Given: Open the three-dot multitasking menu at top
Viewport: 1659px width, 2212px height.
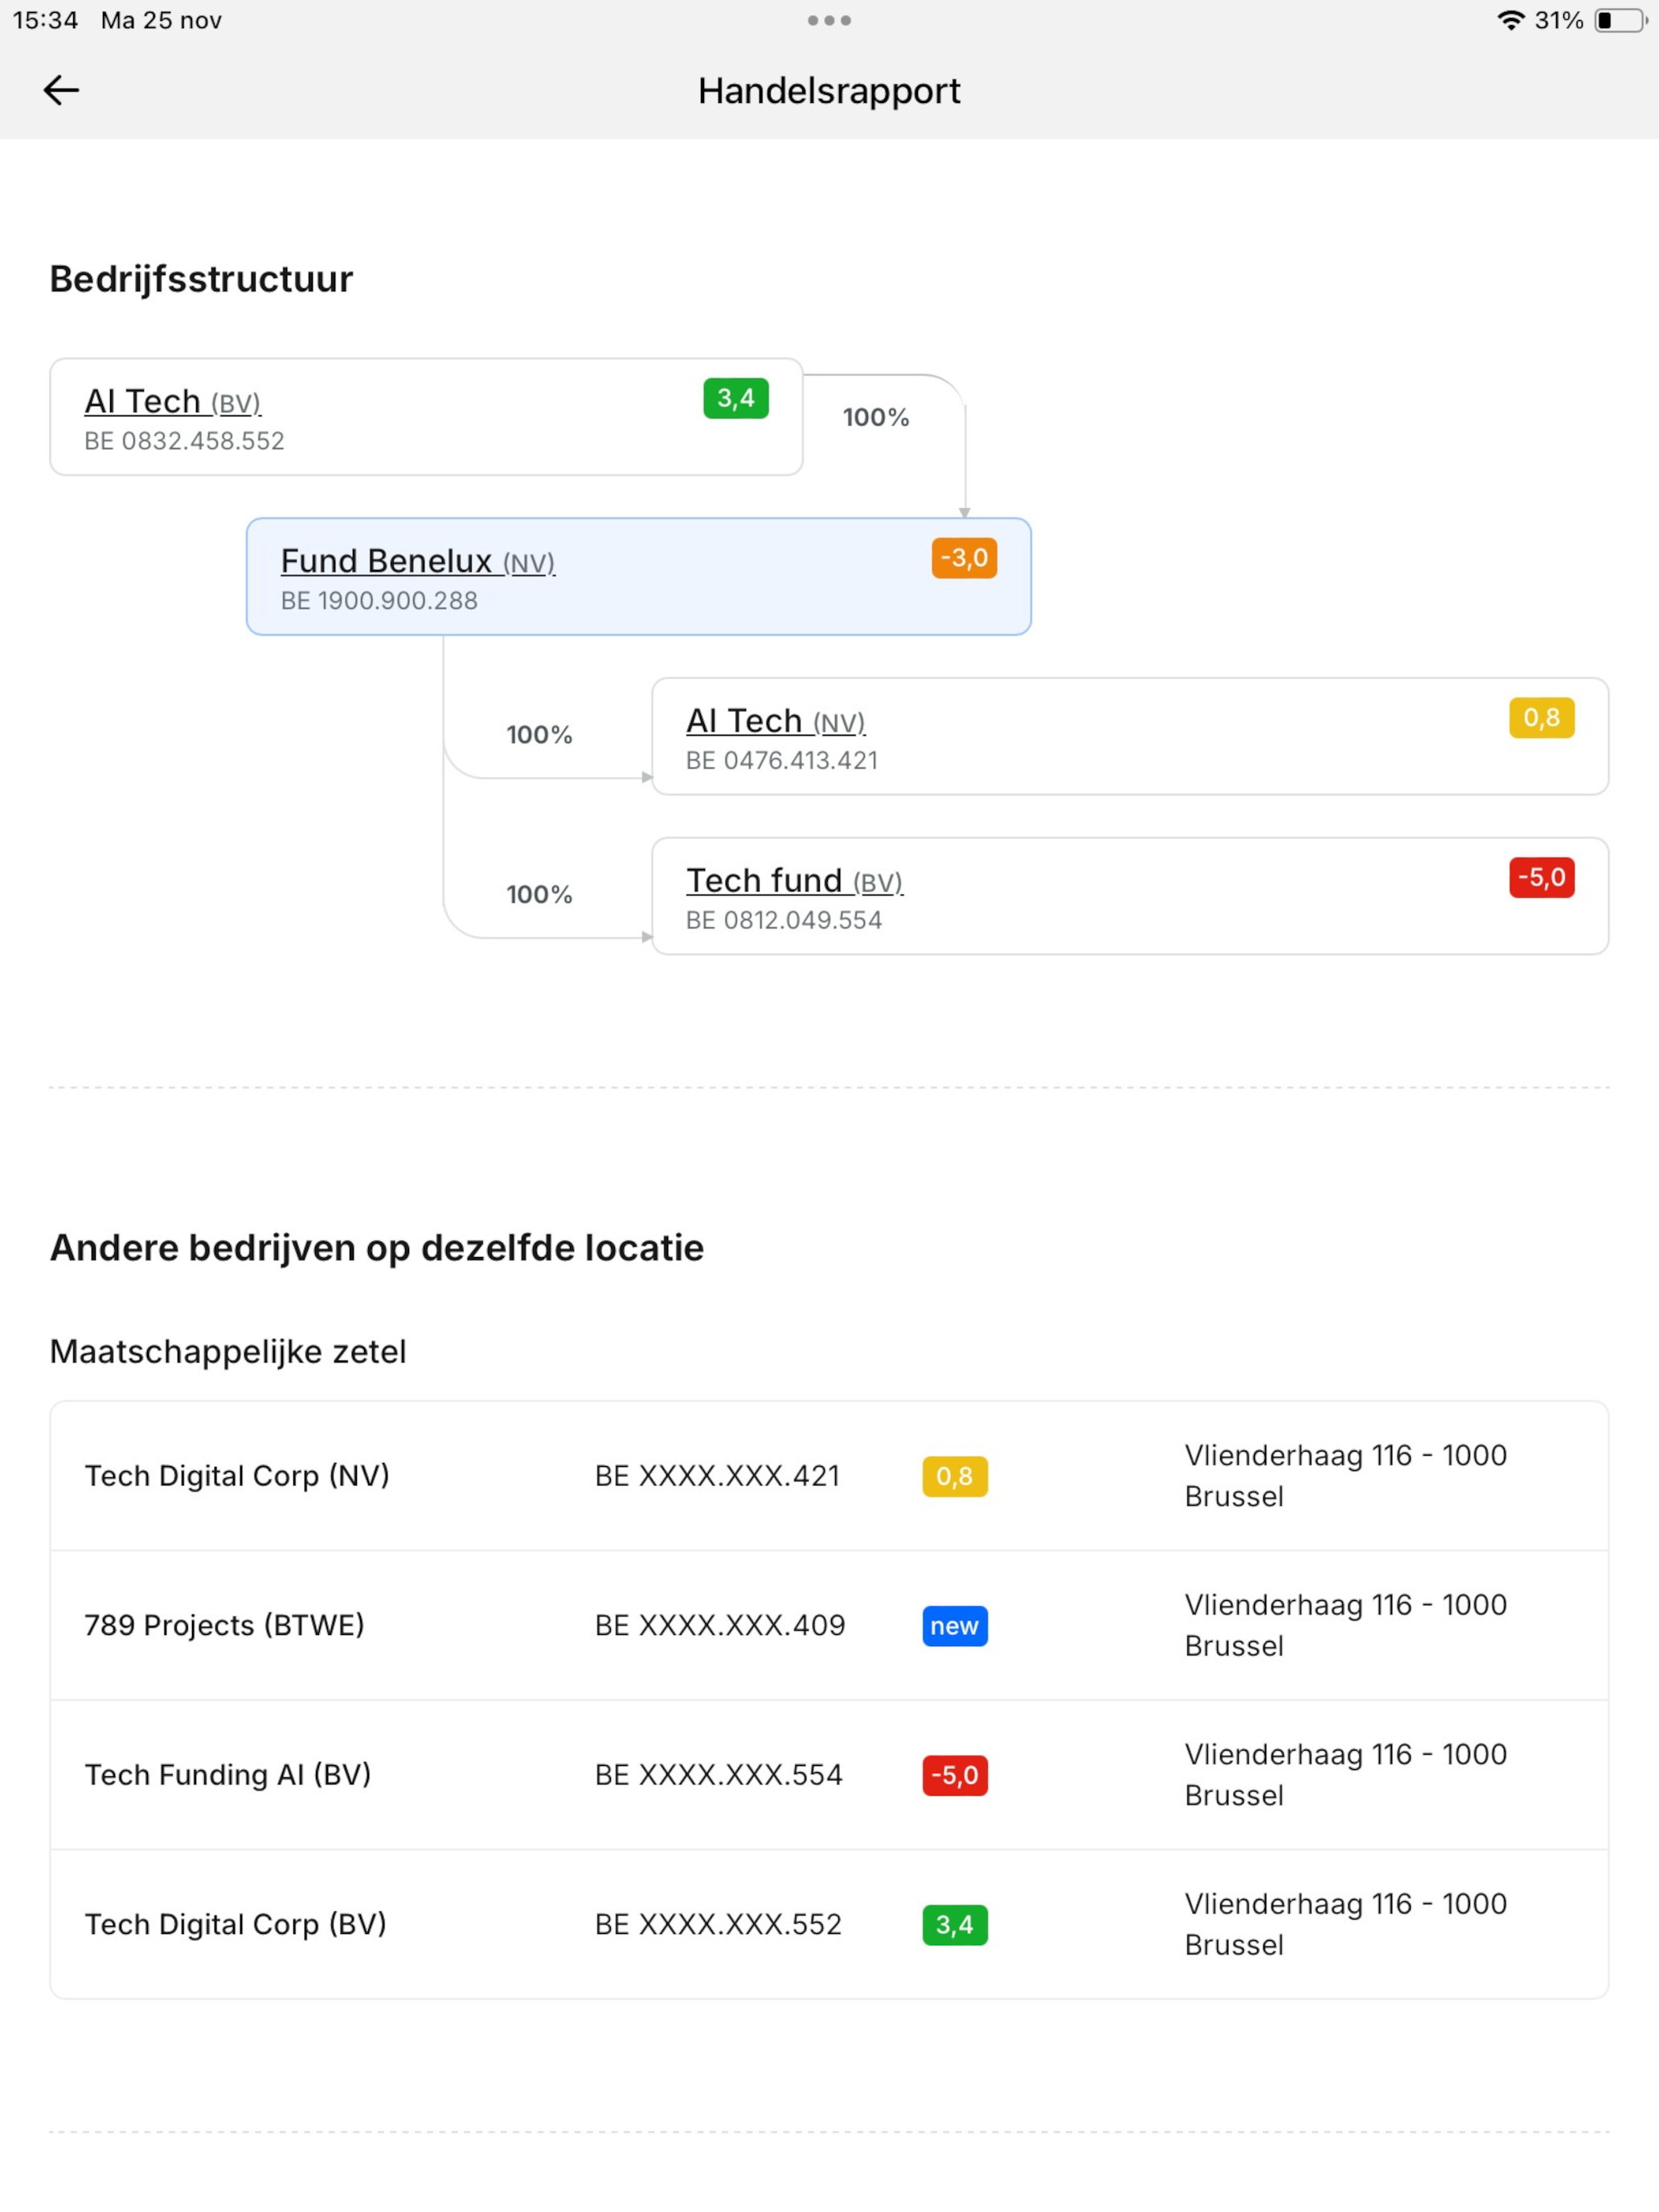Looking at the screenshot, I should click(x=829, y=20).
